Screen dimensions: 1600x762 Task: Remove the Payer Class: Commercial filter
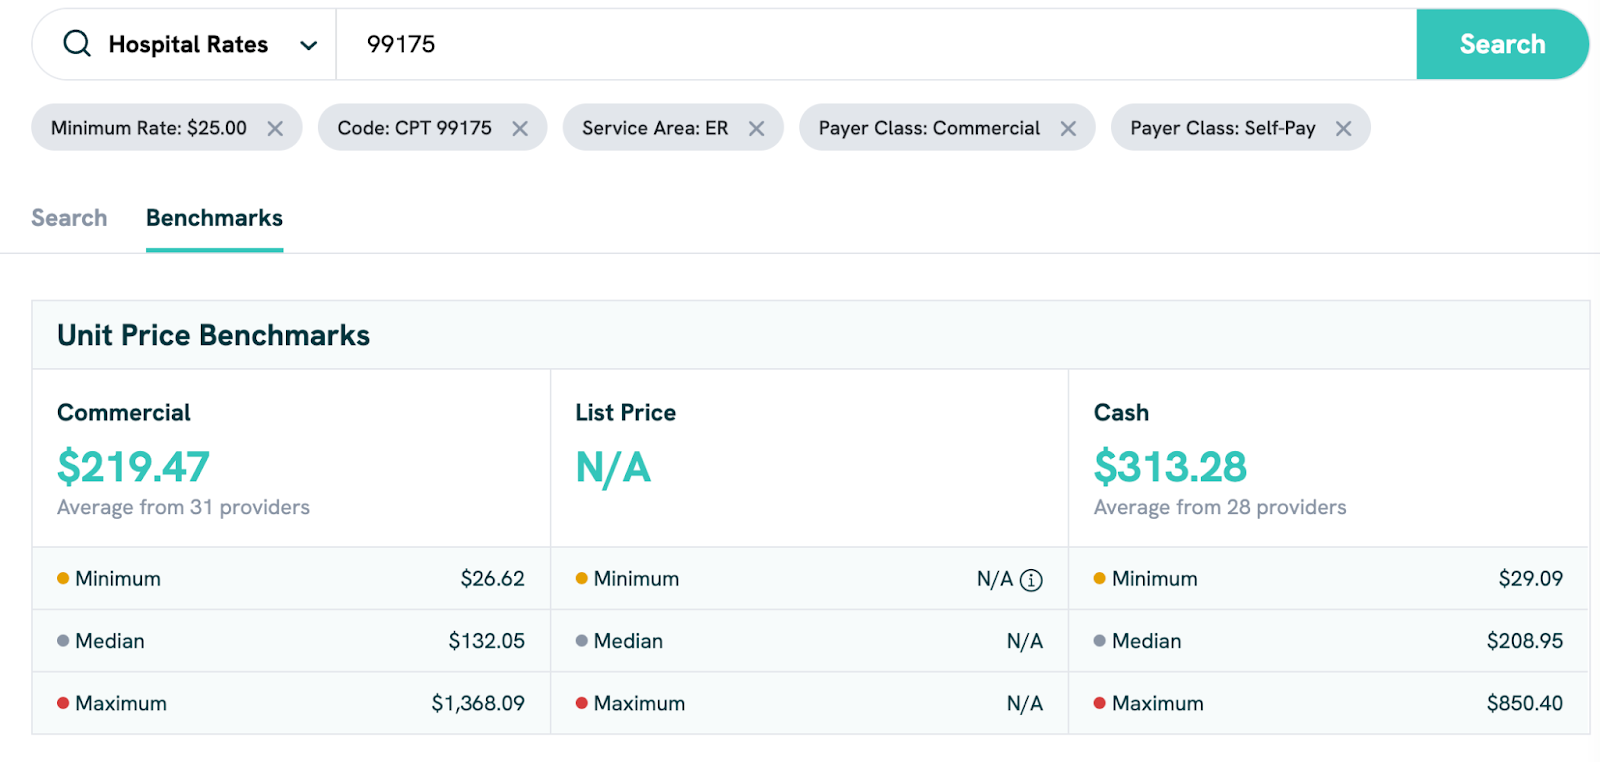(x=1068, y=129)
